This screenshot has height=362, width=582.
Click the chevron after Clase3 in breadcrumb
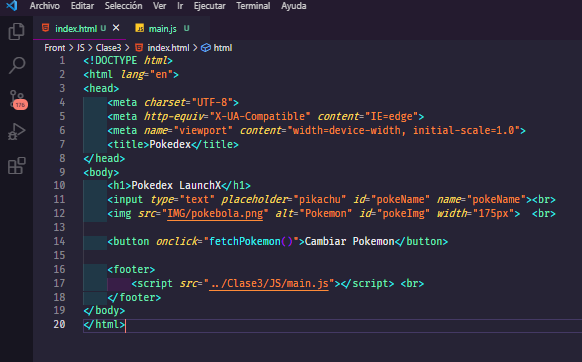(127, 48)
